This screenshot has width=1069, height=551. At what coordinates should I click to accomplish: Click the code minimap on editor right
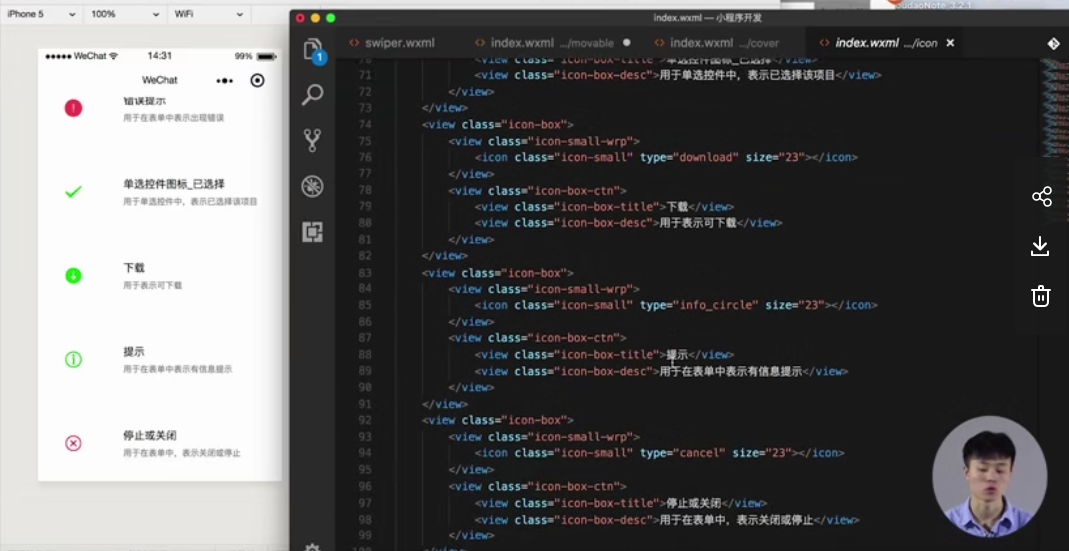point(1053,136)
